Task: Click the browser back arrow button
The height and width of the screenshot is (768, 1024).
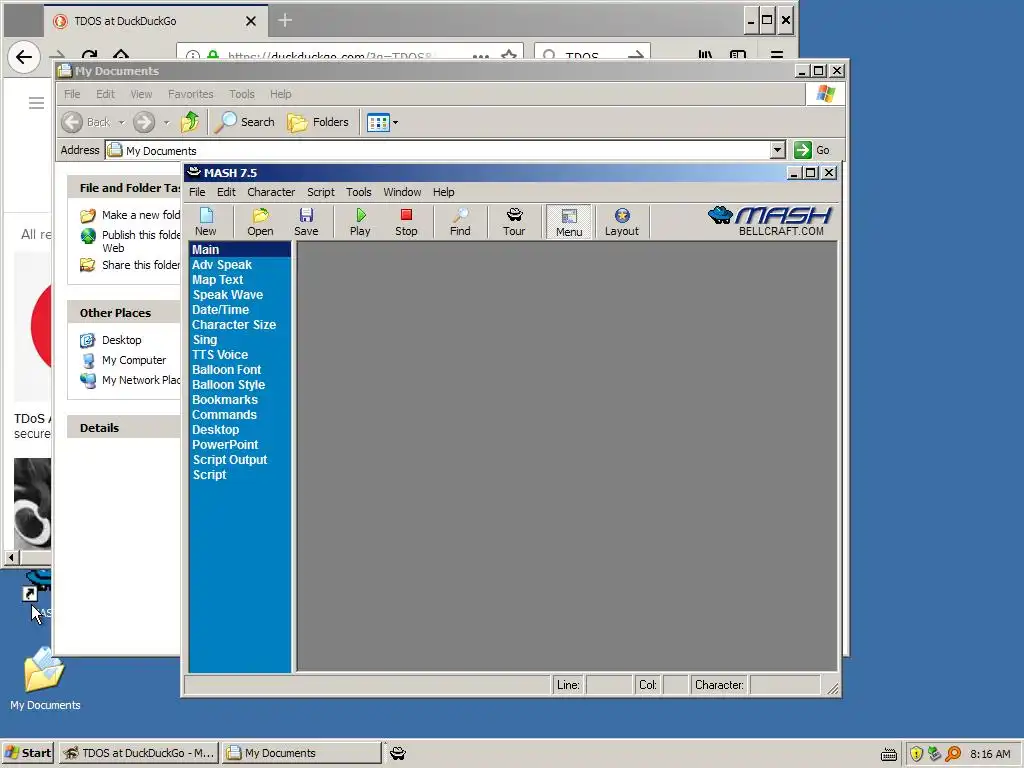Action: [24, 57]
